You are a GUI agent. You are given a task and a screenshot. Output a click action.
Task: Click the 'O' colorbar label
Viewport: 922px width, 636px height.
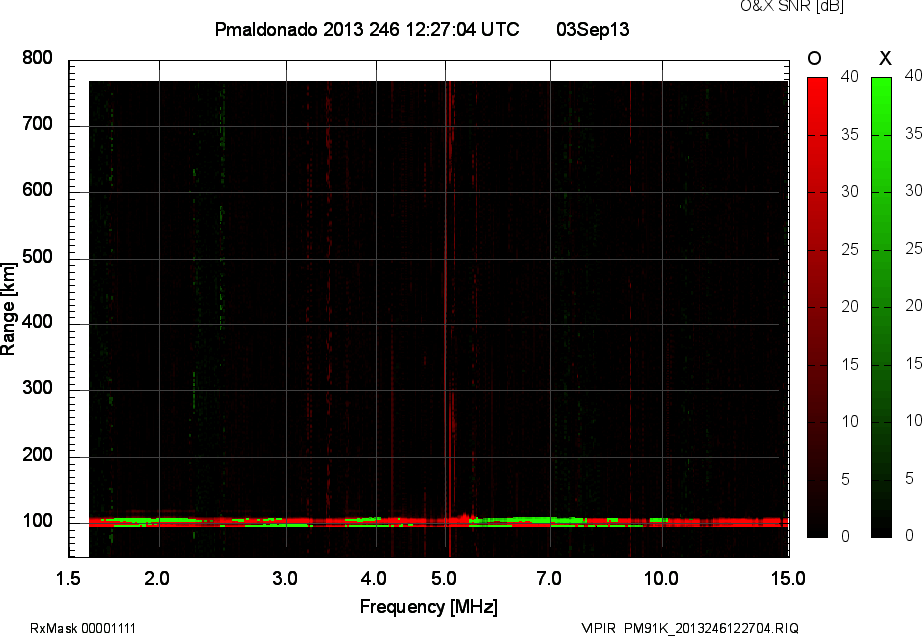pyautogui.click(x=814, y=58)
